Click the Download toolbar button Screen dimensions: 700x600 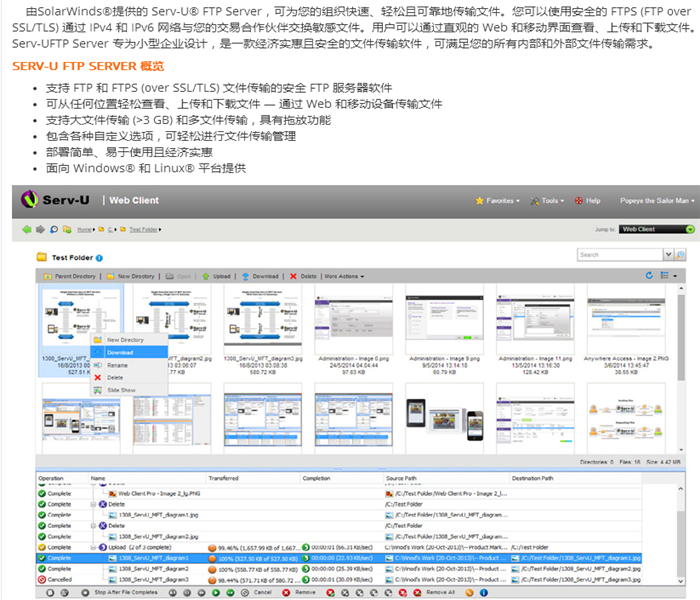260,276
